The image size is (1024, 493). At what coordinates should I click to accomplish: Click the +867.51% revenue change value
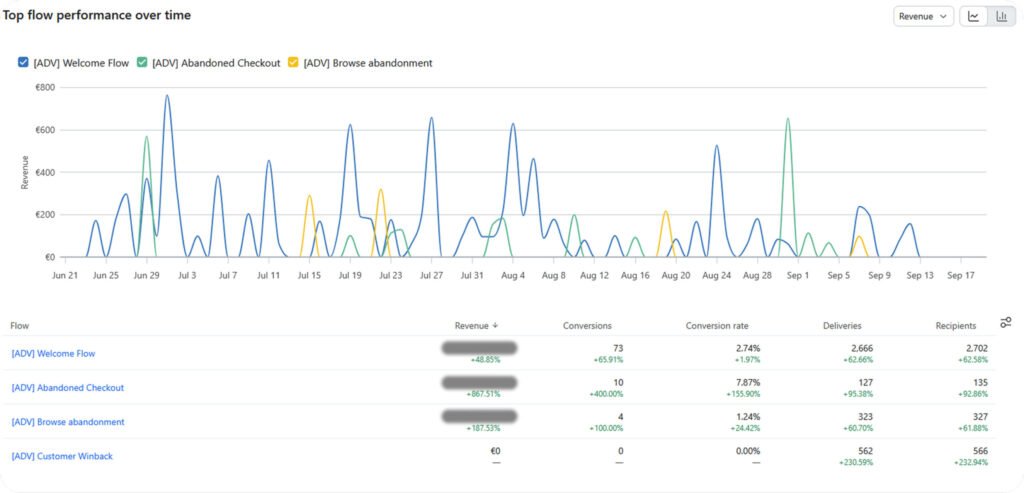click(483, 394)
